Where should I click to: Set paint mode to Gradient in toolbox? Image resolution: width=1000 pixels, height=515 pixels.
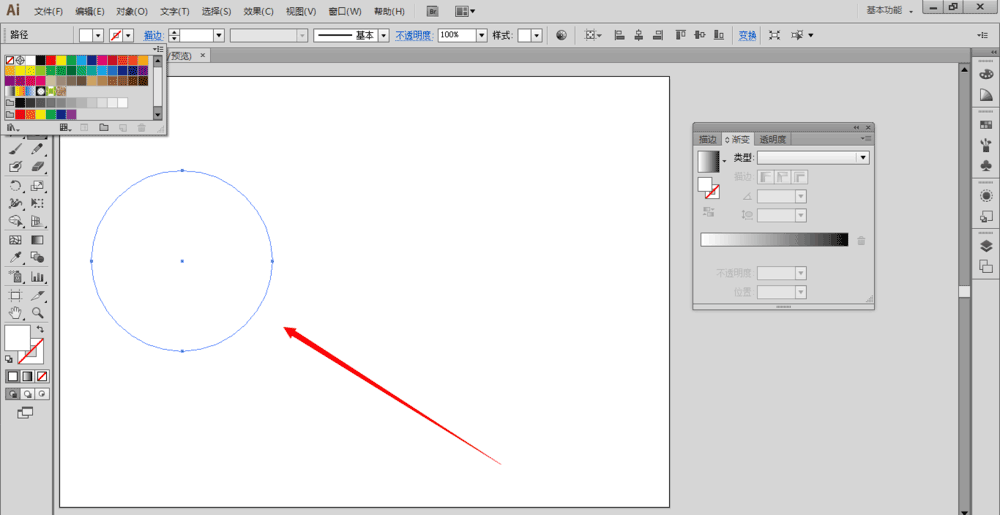27,376
